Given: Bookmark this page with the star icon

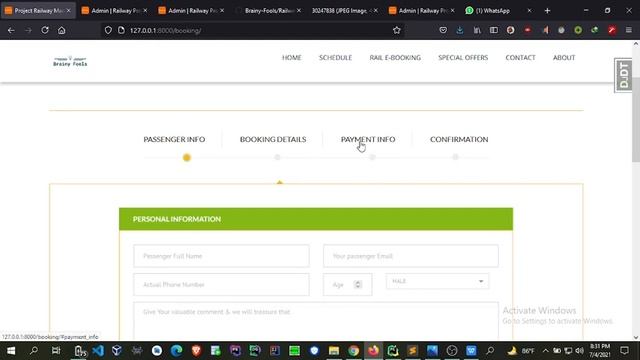Looking at the screenshot, I should 397,30.
